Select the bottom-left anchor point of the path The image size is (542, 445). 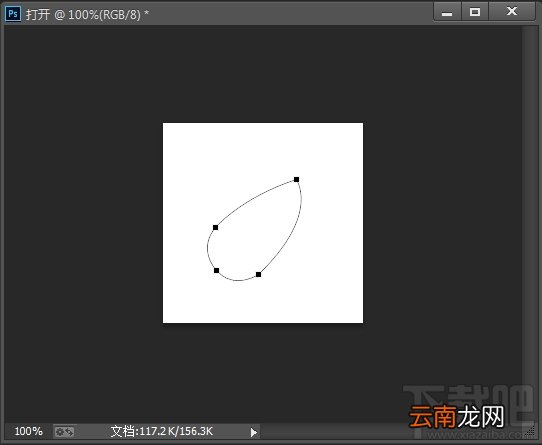[216, 270]
